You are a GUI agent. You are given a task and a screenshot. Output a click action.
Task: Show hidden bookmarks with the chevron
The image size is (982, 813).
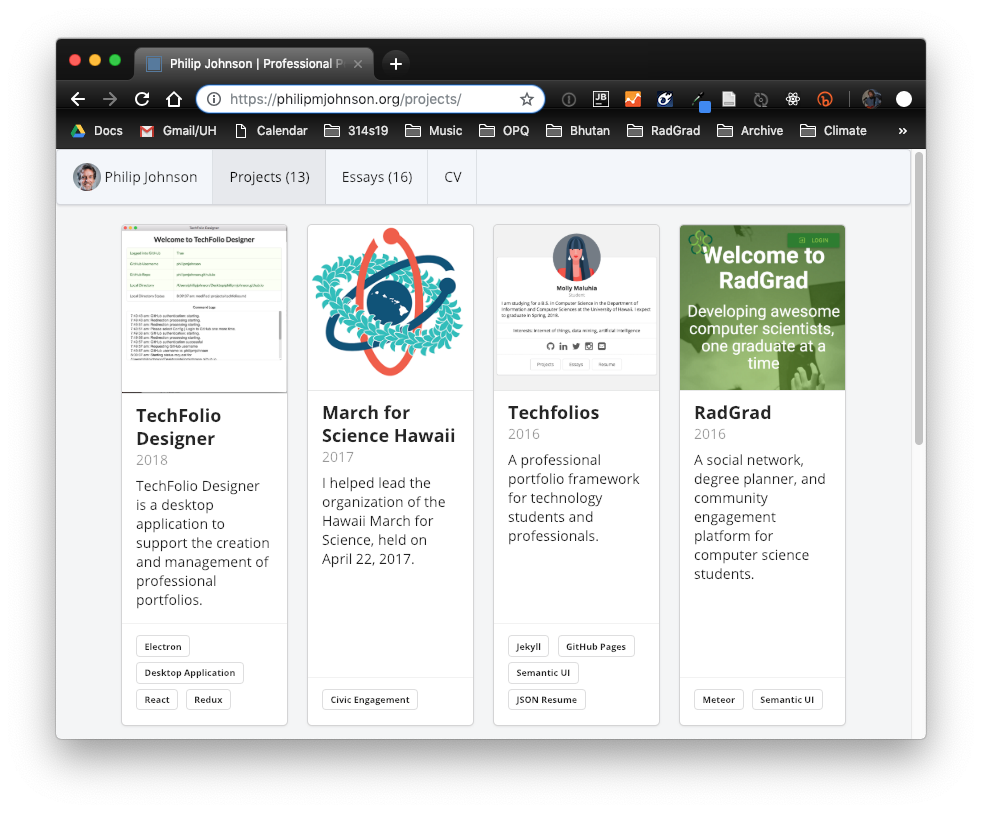902,131
